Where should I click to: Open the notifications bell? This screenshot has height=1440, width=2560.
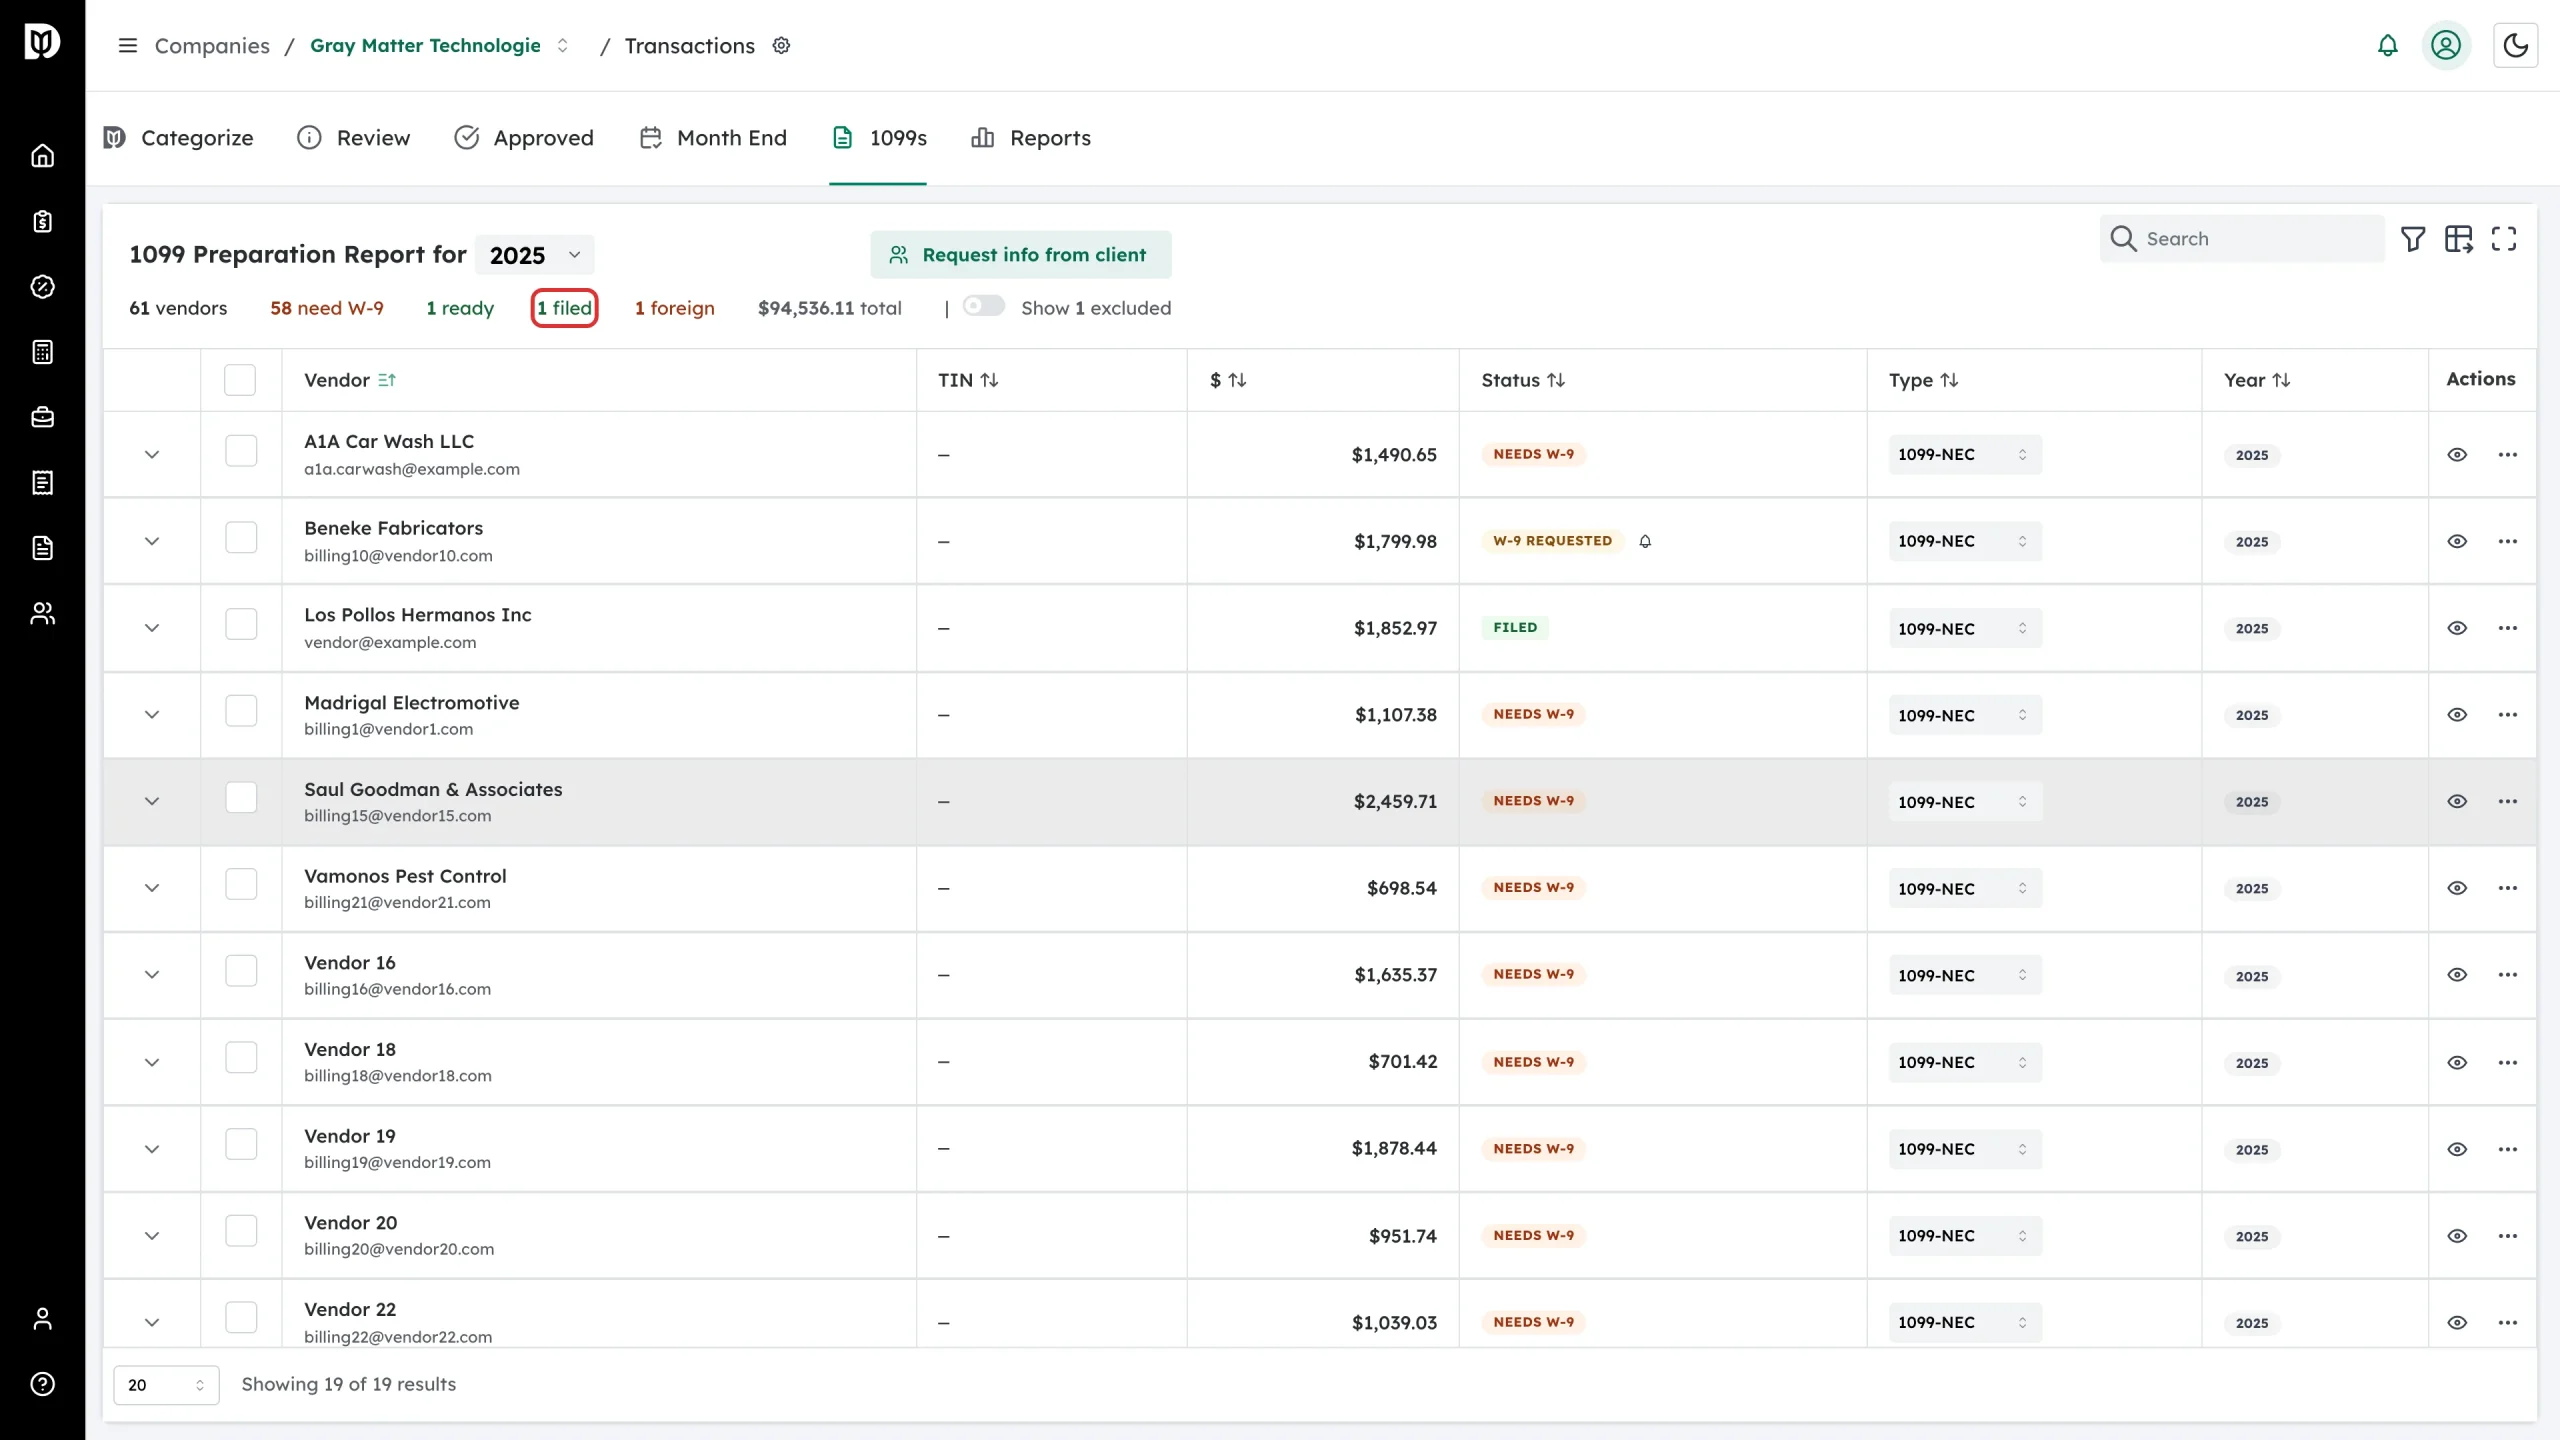coord(2387,46)
